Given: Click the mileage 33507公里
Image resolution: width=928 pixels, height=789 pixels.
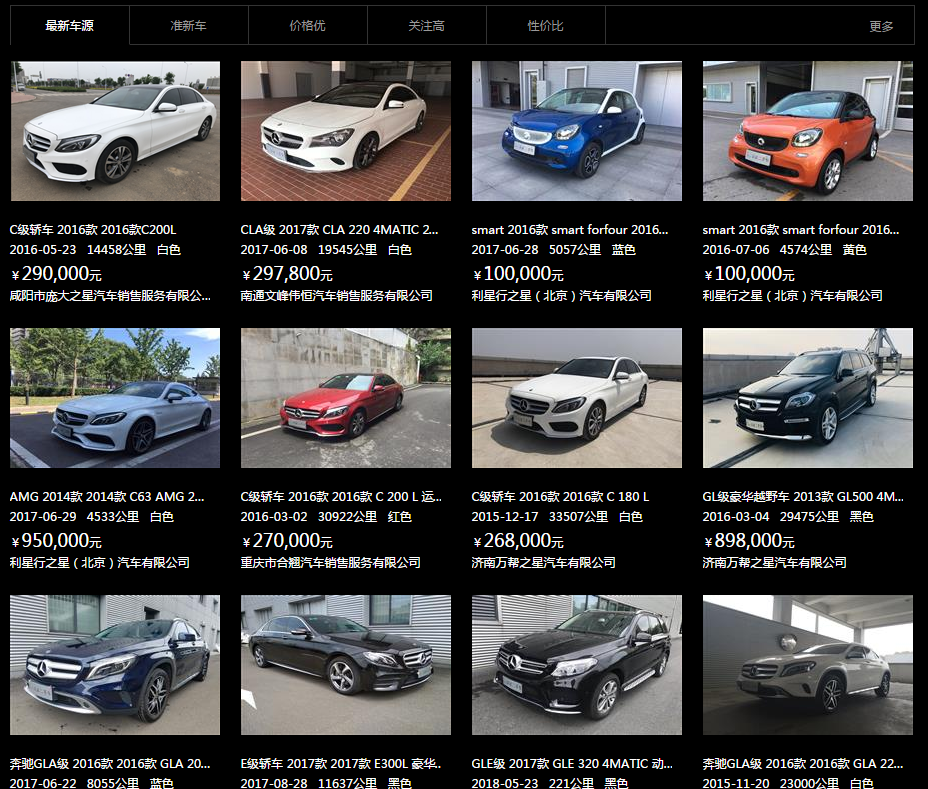Looking at the screenshot, I should (x=578, y=517).
